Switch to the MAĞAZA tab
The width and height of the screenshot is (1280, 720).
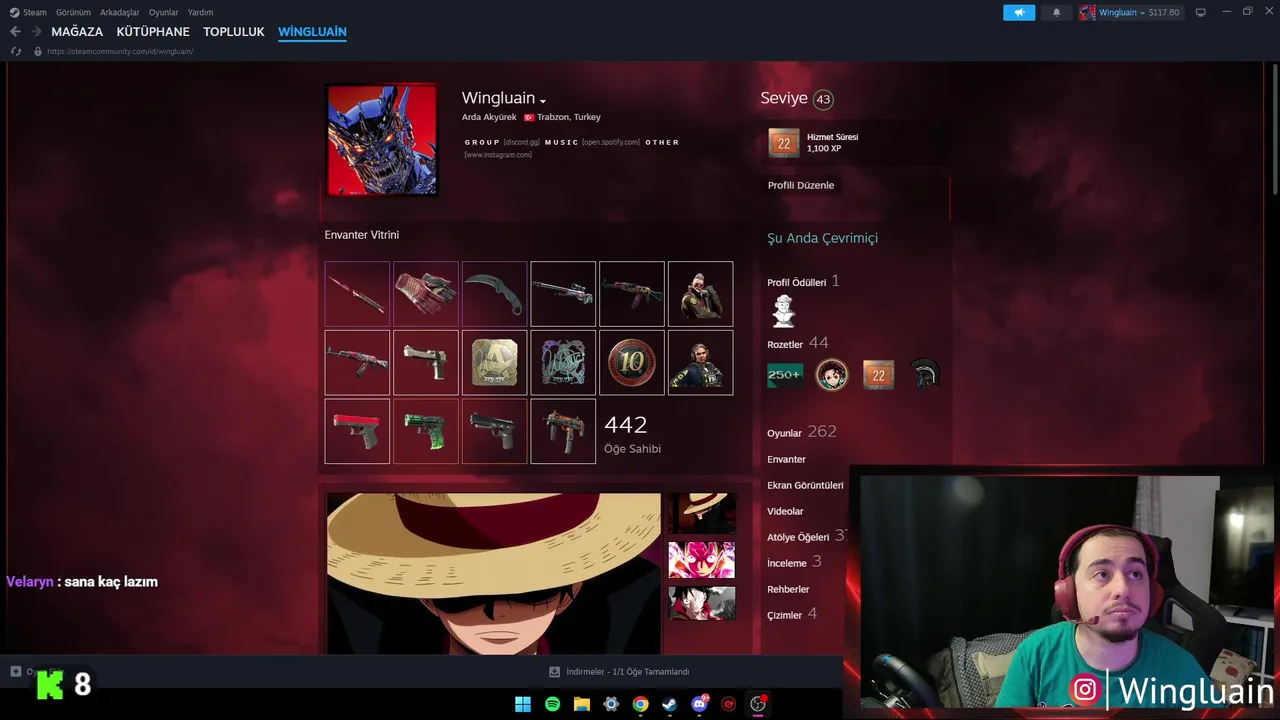pos(77,32)
